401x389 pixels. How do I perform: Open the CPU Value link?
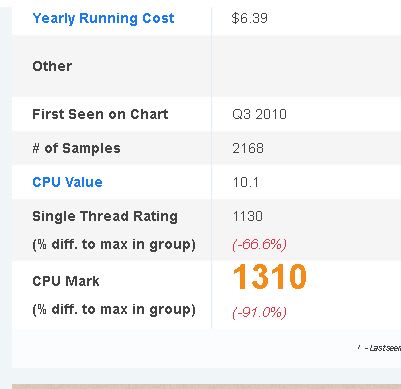pyautogui.click(x=67, y=182)
